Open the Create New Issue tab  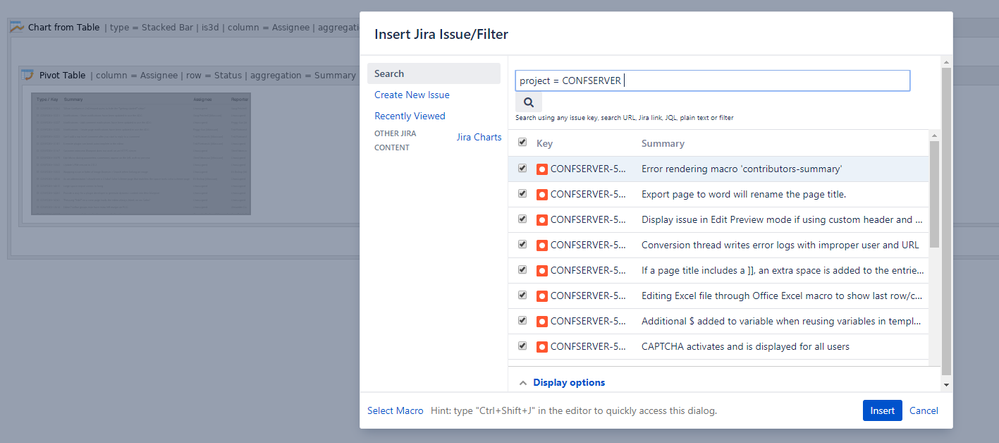pos(412,95)
